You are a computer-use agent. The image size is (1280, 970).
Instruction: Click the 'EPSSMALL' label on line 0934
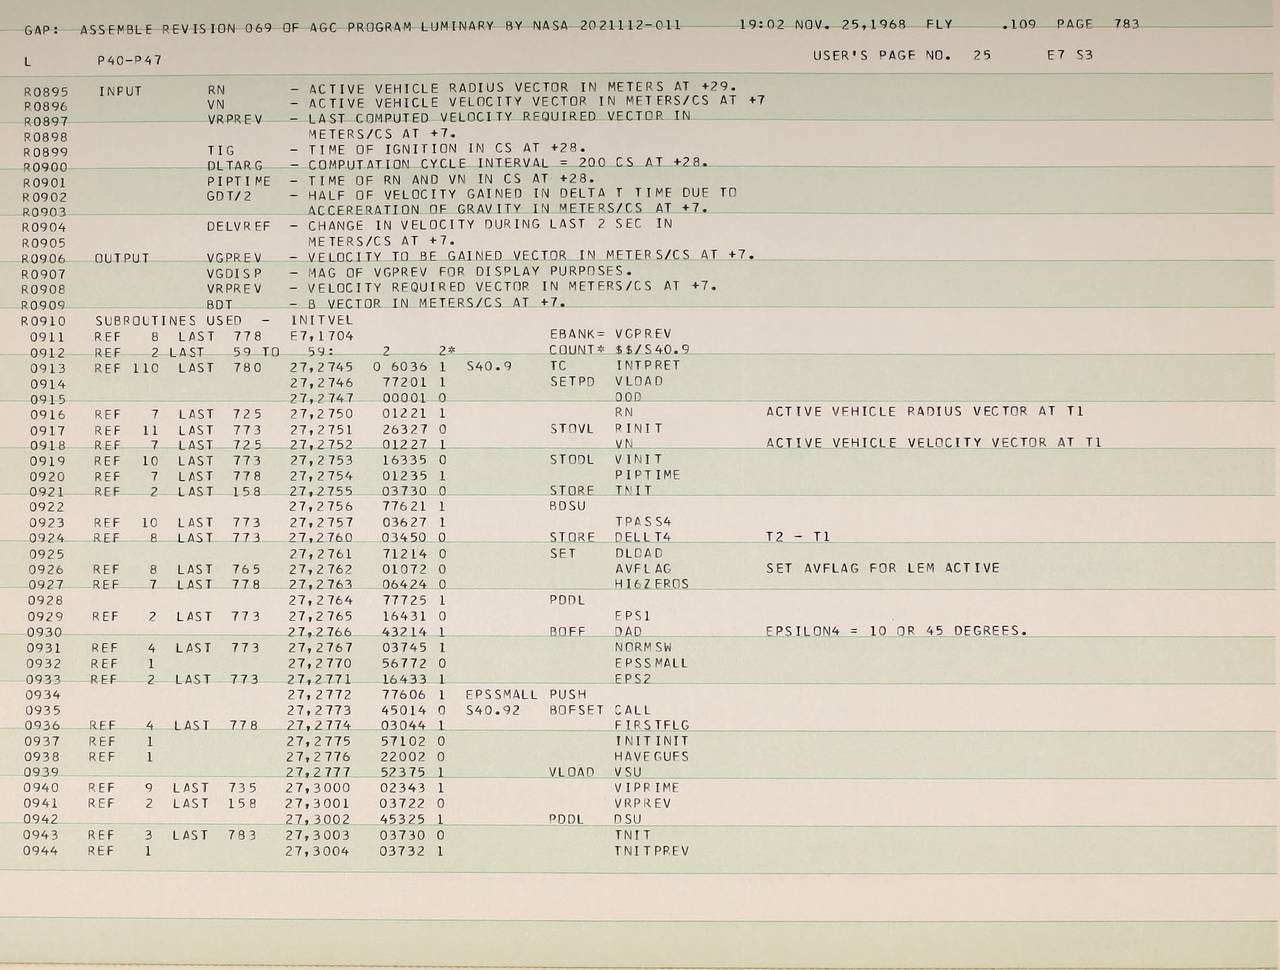(x=502, y=694)
